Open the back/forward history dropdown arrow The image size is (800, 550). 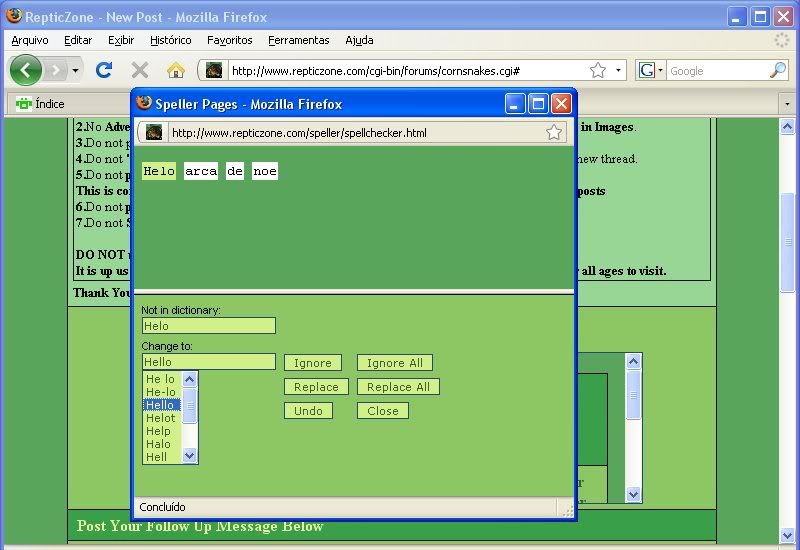[75, 70]
